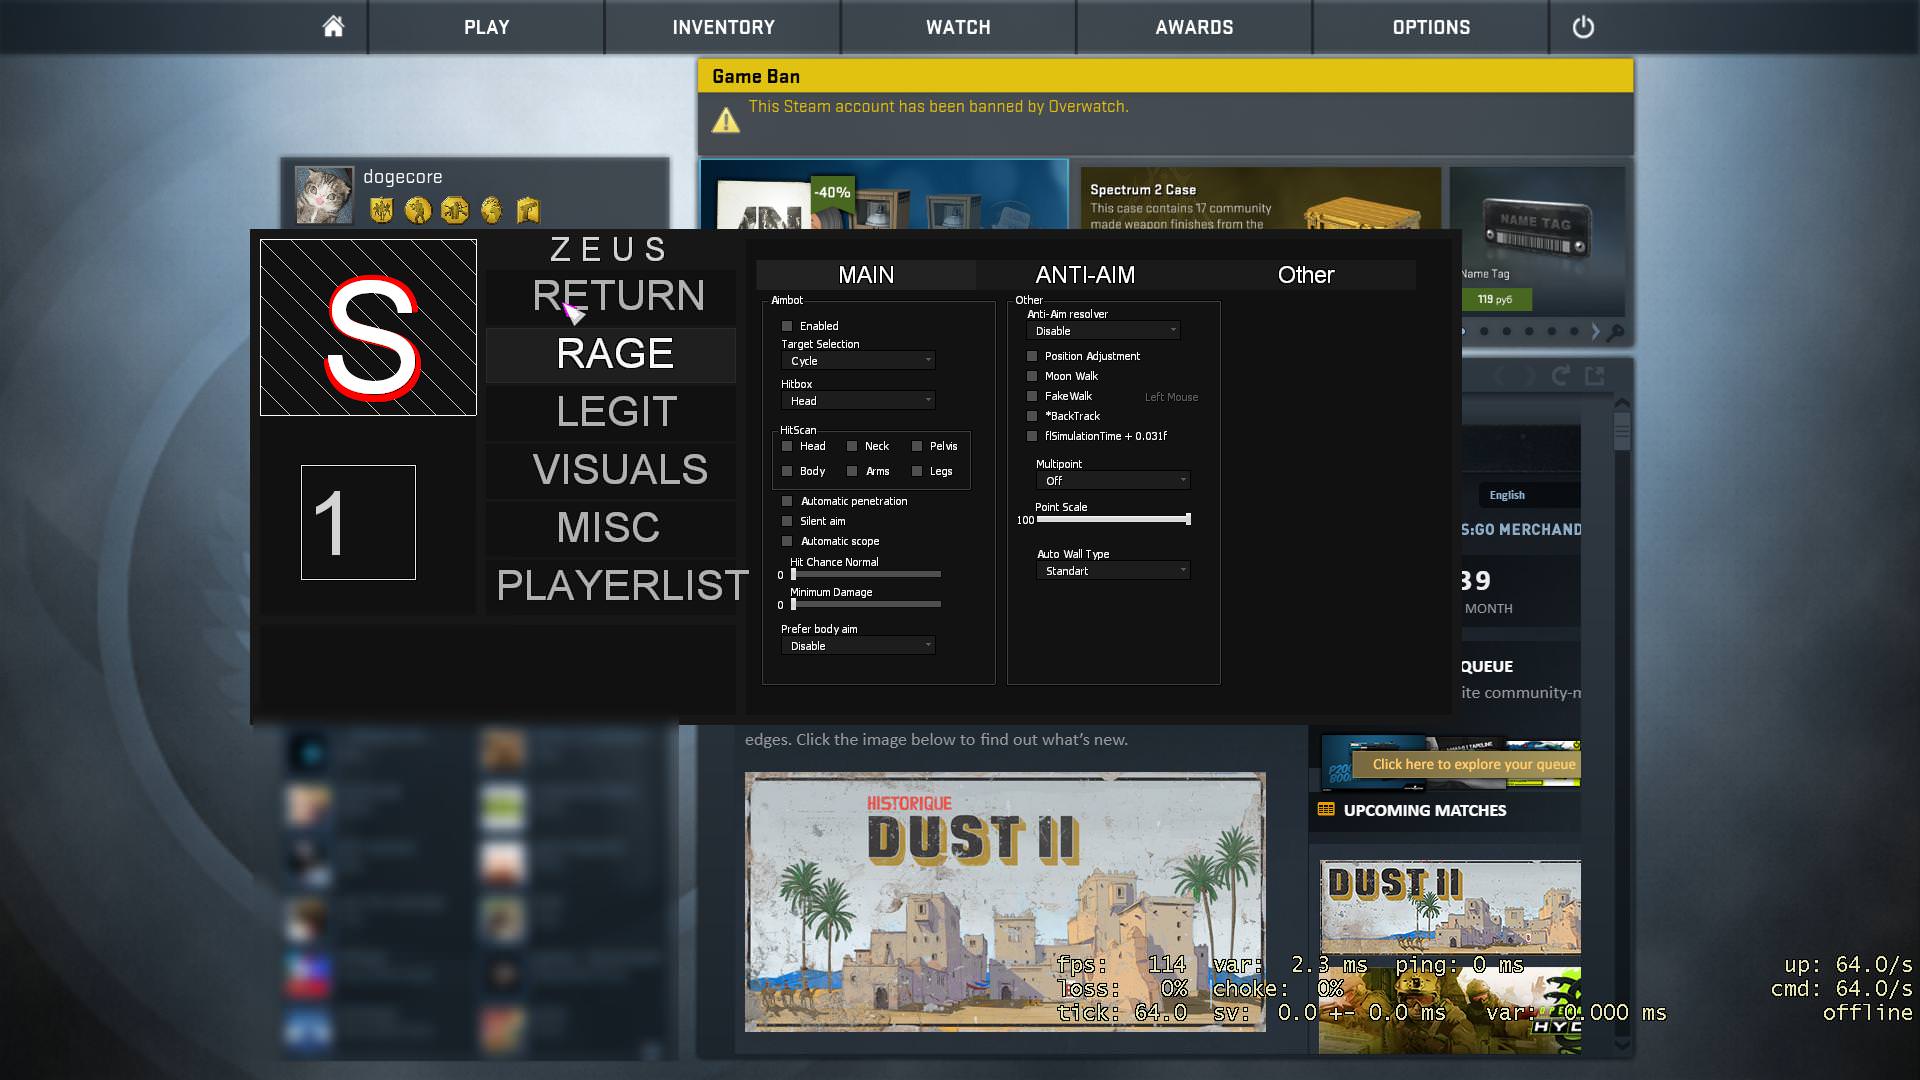This screenshot has height=1080, width=1920.
Task: Open the AWARDS top menu
Action: pyautogui.click(x=1194, y=27)
